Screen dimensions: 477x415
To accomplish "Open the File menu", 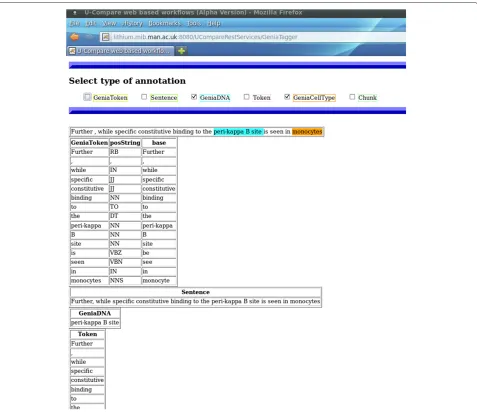I will coord(75,23).
